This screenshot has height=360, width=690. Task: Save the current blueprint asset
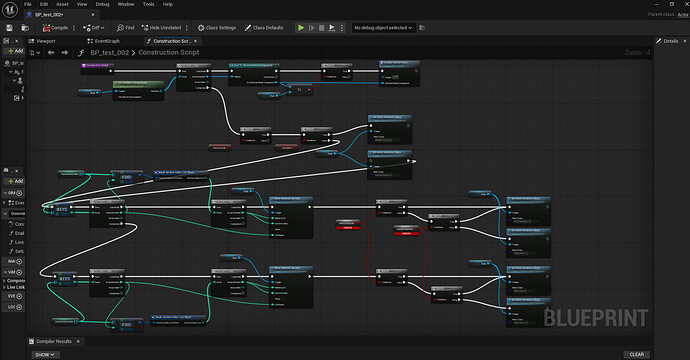tap(9, 28)
